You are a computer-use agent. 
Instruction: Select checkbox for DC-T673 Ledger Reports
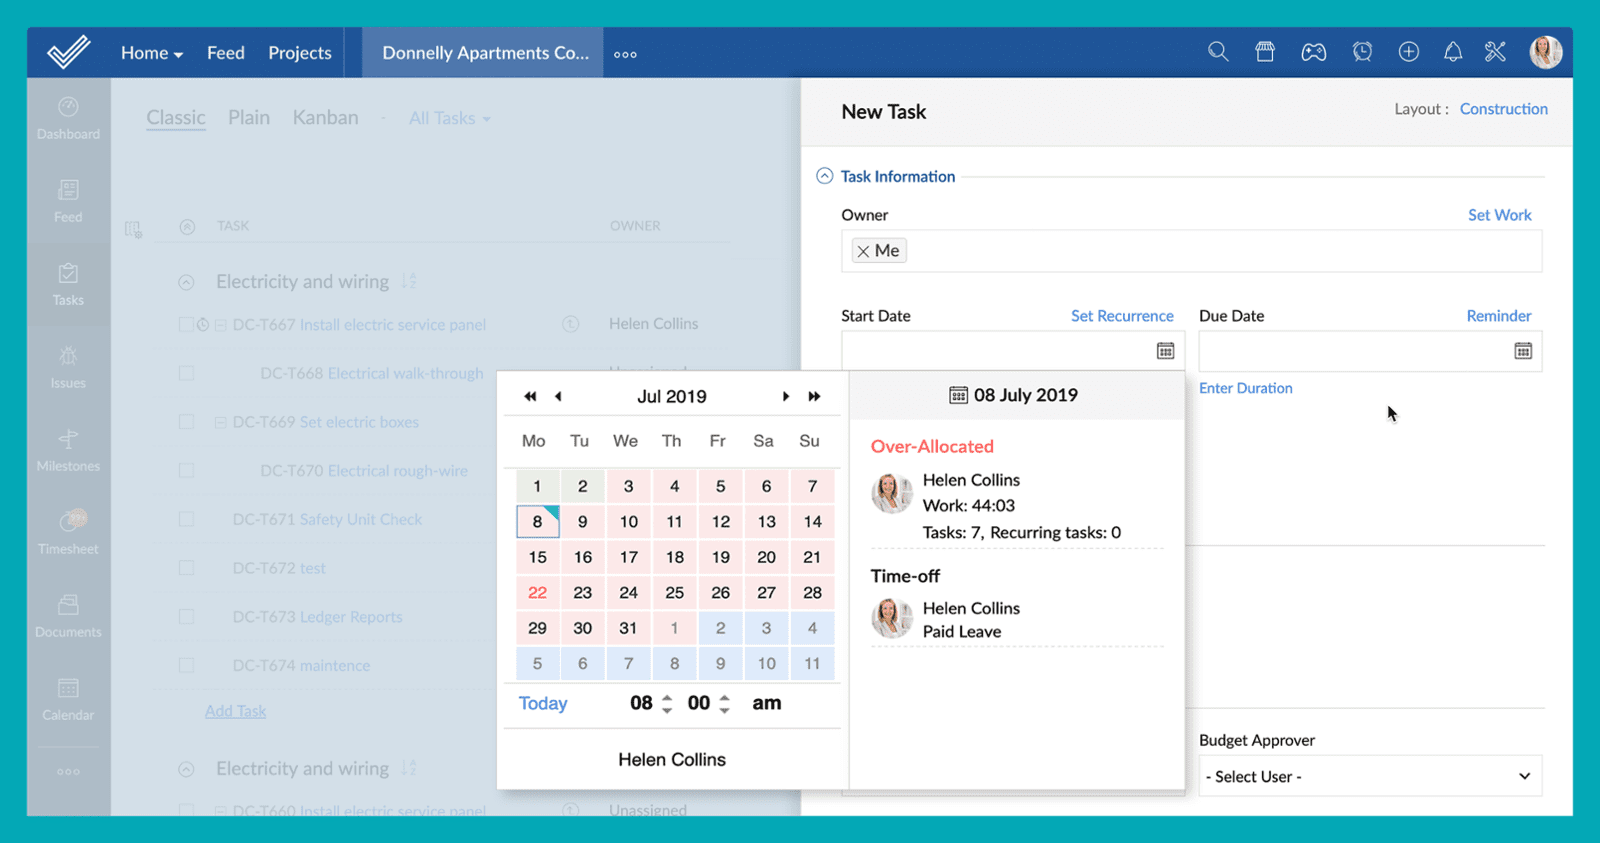pyautogui.click(x=186, y=617)
